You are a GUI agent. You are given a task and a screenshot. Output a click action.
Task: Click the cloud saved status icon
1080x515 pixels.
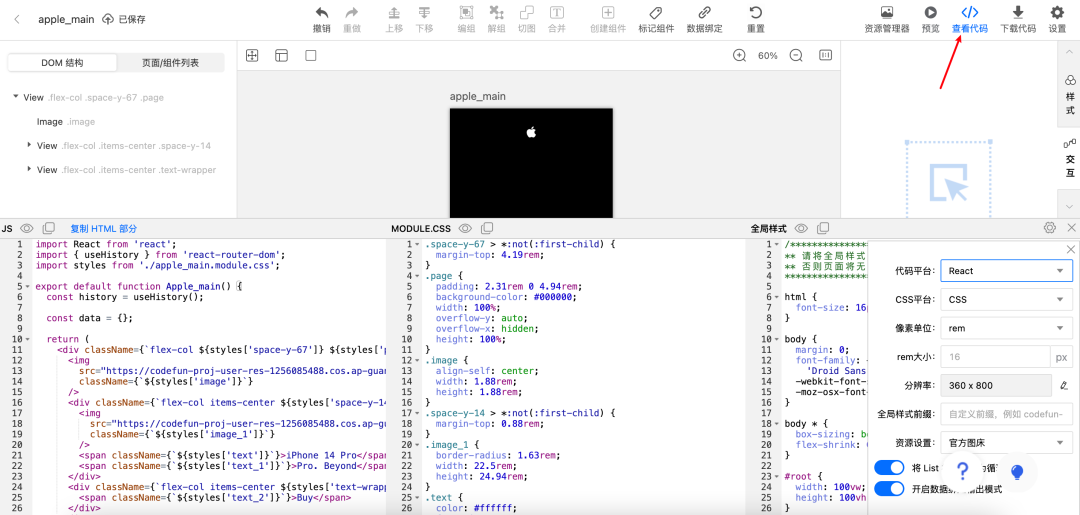[108, 19]
